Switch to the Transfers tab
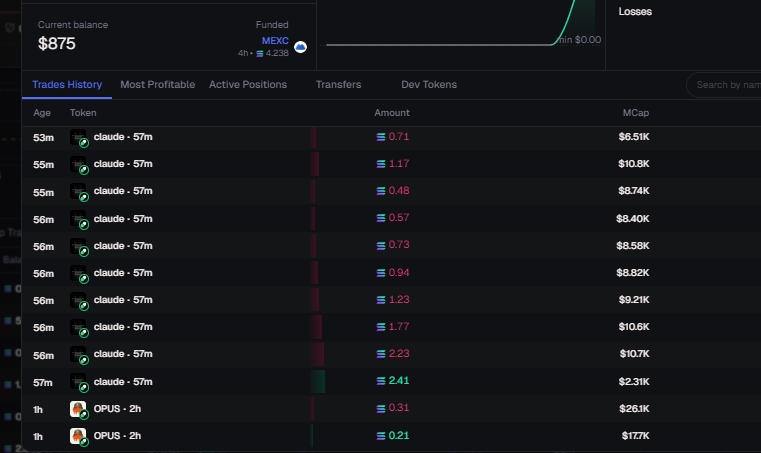The height and width of the screenshot is (453, 761). pyautogui.click(x=338, y=84)
